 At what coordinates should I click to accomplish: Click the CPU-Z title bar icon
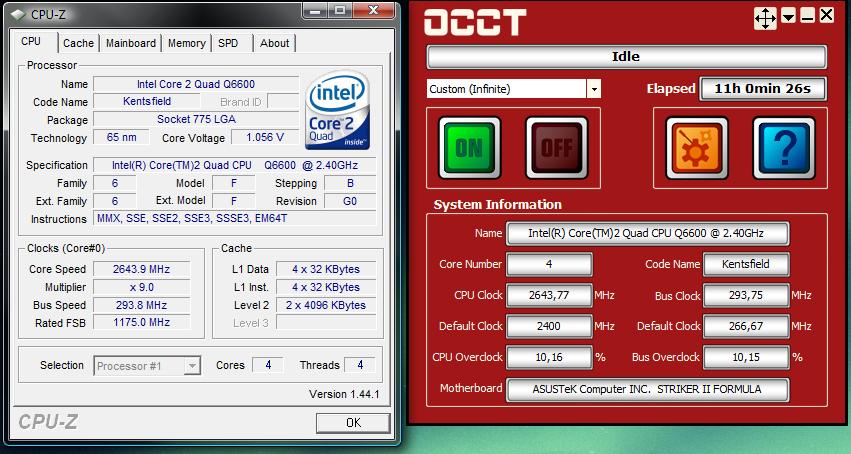(x=18, y=14)
